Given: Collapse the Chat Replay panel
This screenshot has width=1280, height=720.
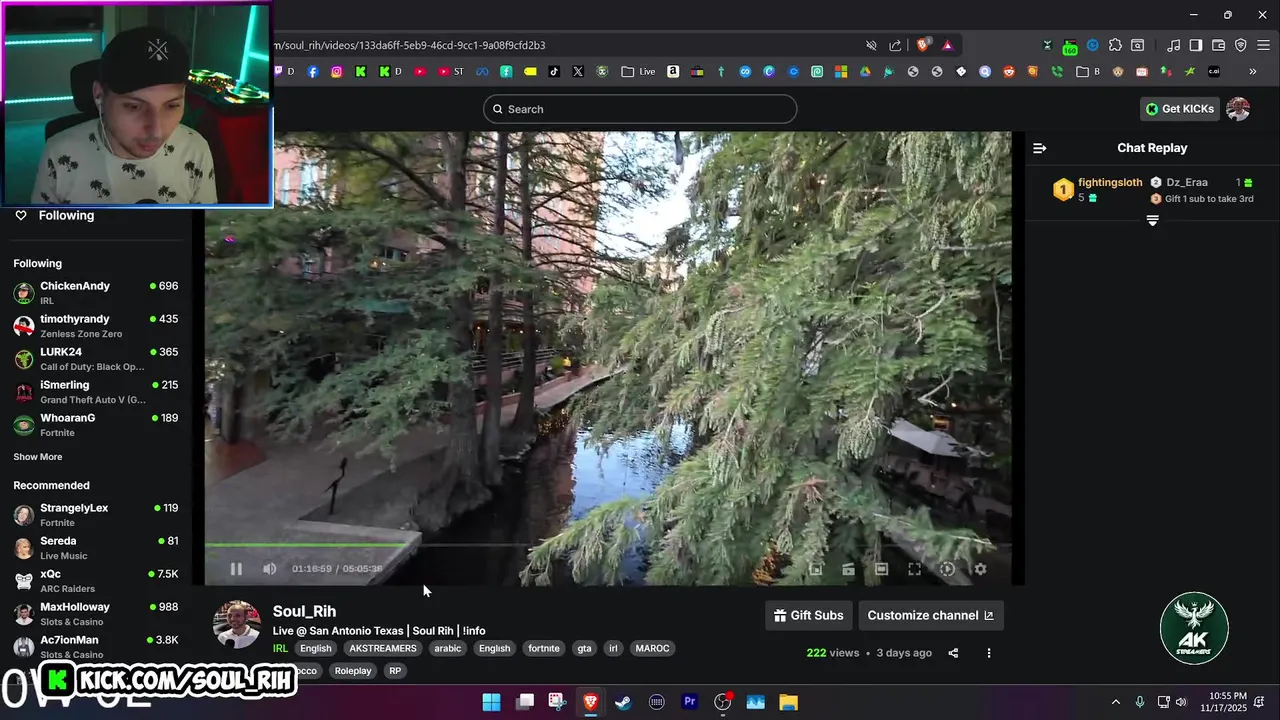Looking at the screenshot, I should coord(1040,148).
